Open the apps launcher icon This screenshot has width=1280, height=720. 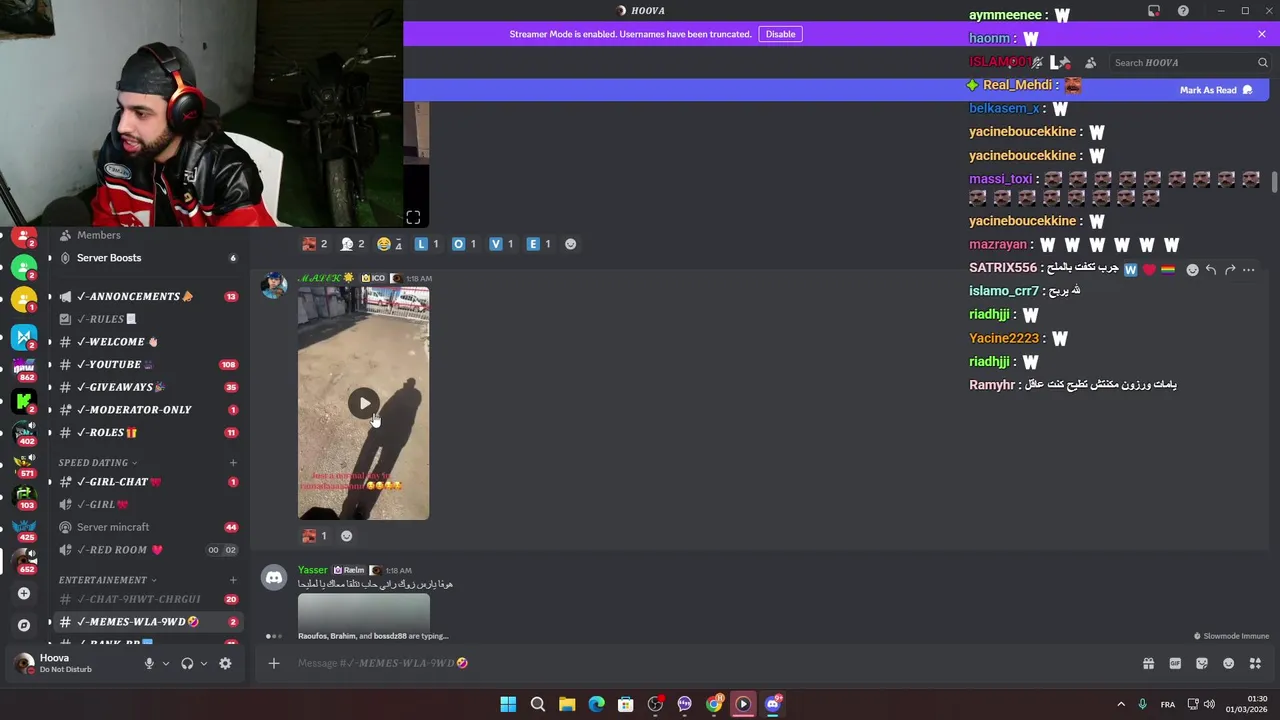(1256, 663)
